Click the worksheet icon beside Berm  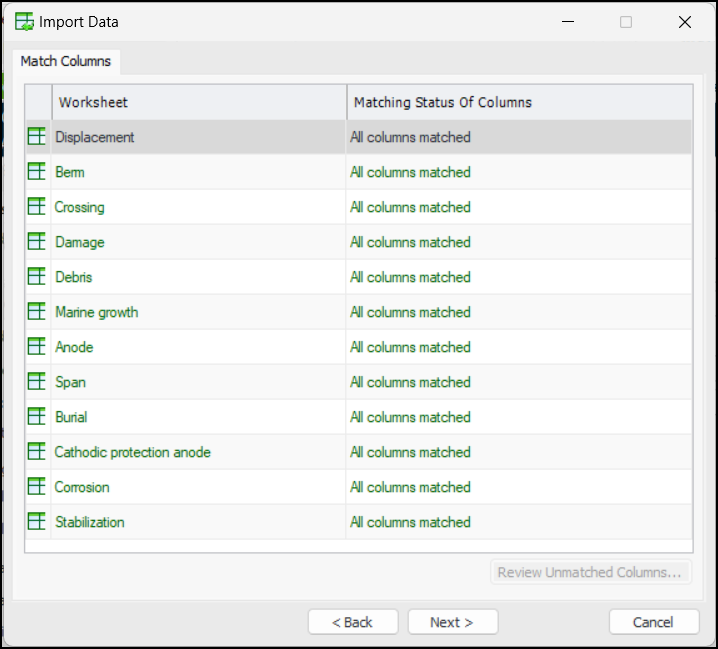pyautogui.click(x=37, y=172)
